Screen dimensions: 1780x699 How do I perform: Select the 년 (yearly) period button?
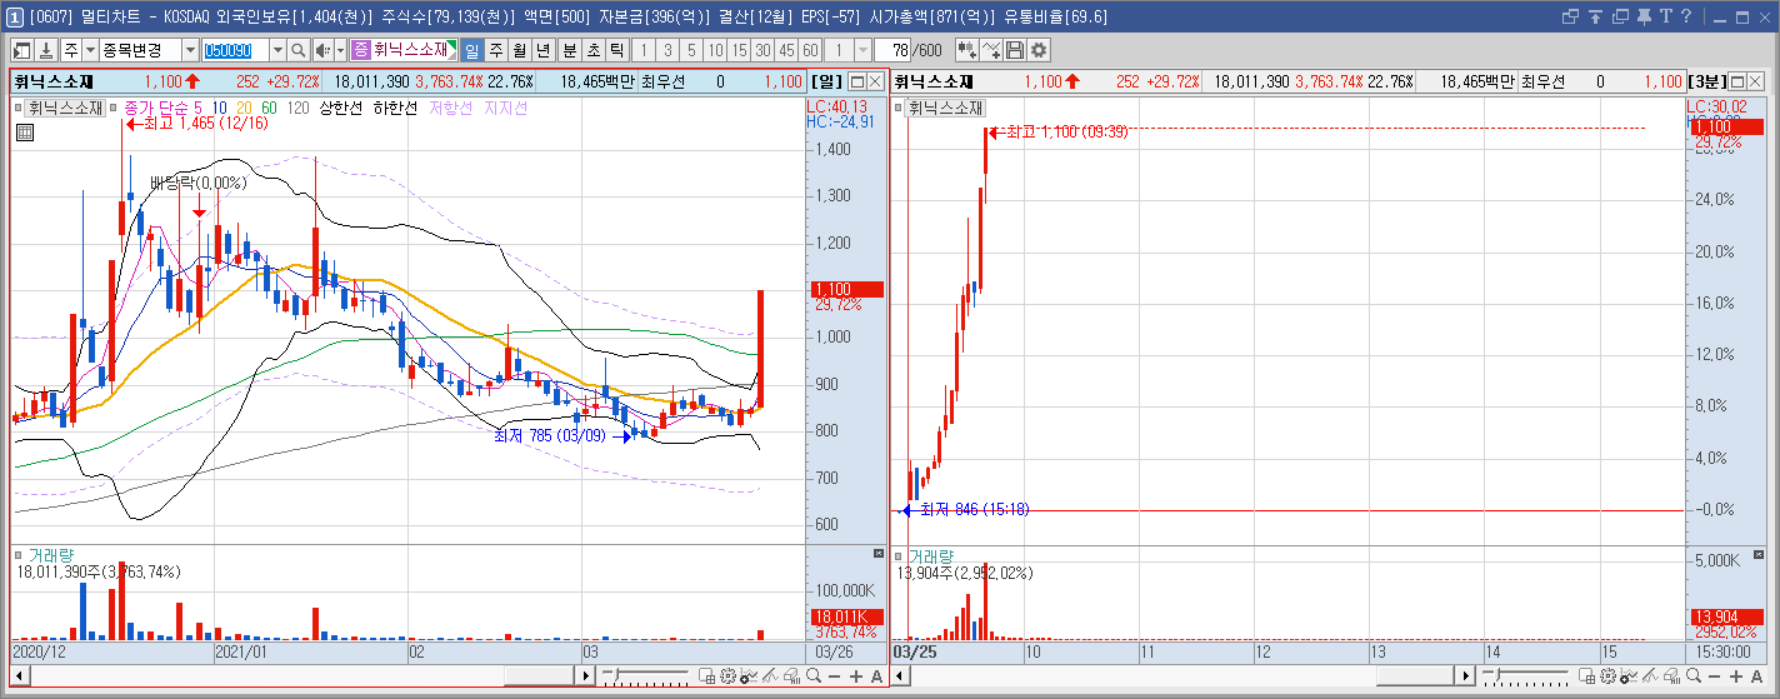[x=543, y=50]
